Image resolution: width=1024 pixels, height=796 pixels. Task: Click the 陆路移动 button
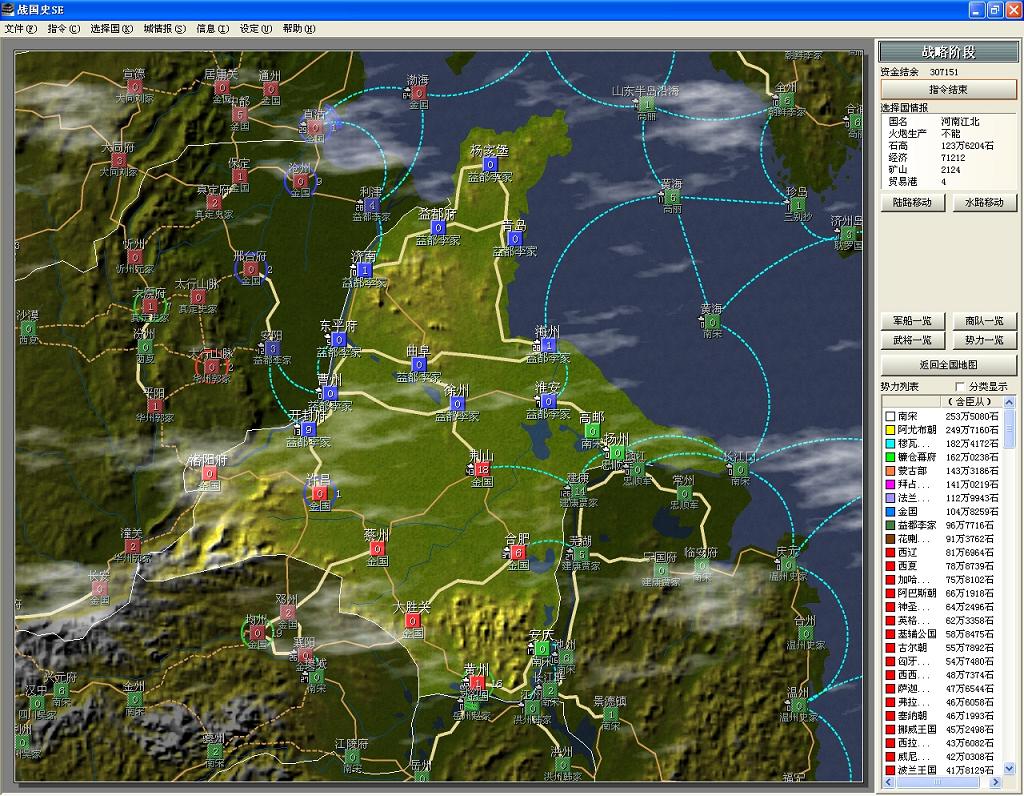point(912,203)
